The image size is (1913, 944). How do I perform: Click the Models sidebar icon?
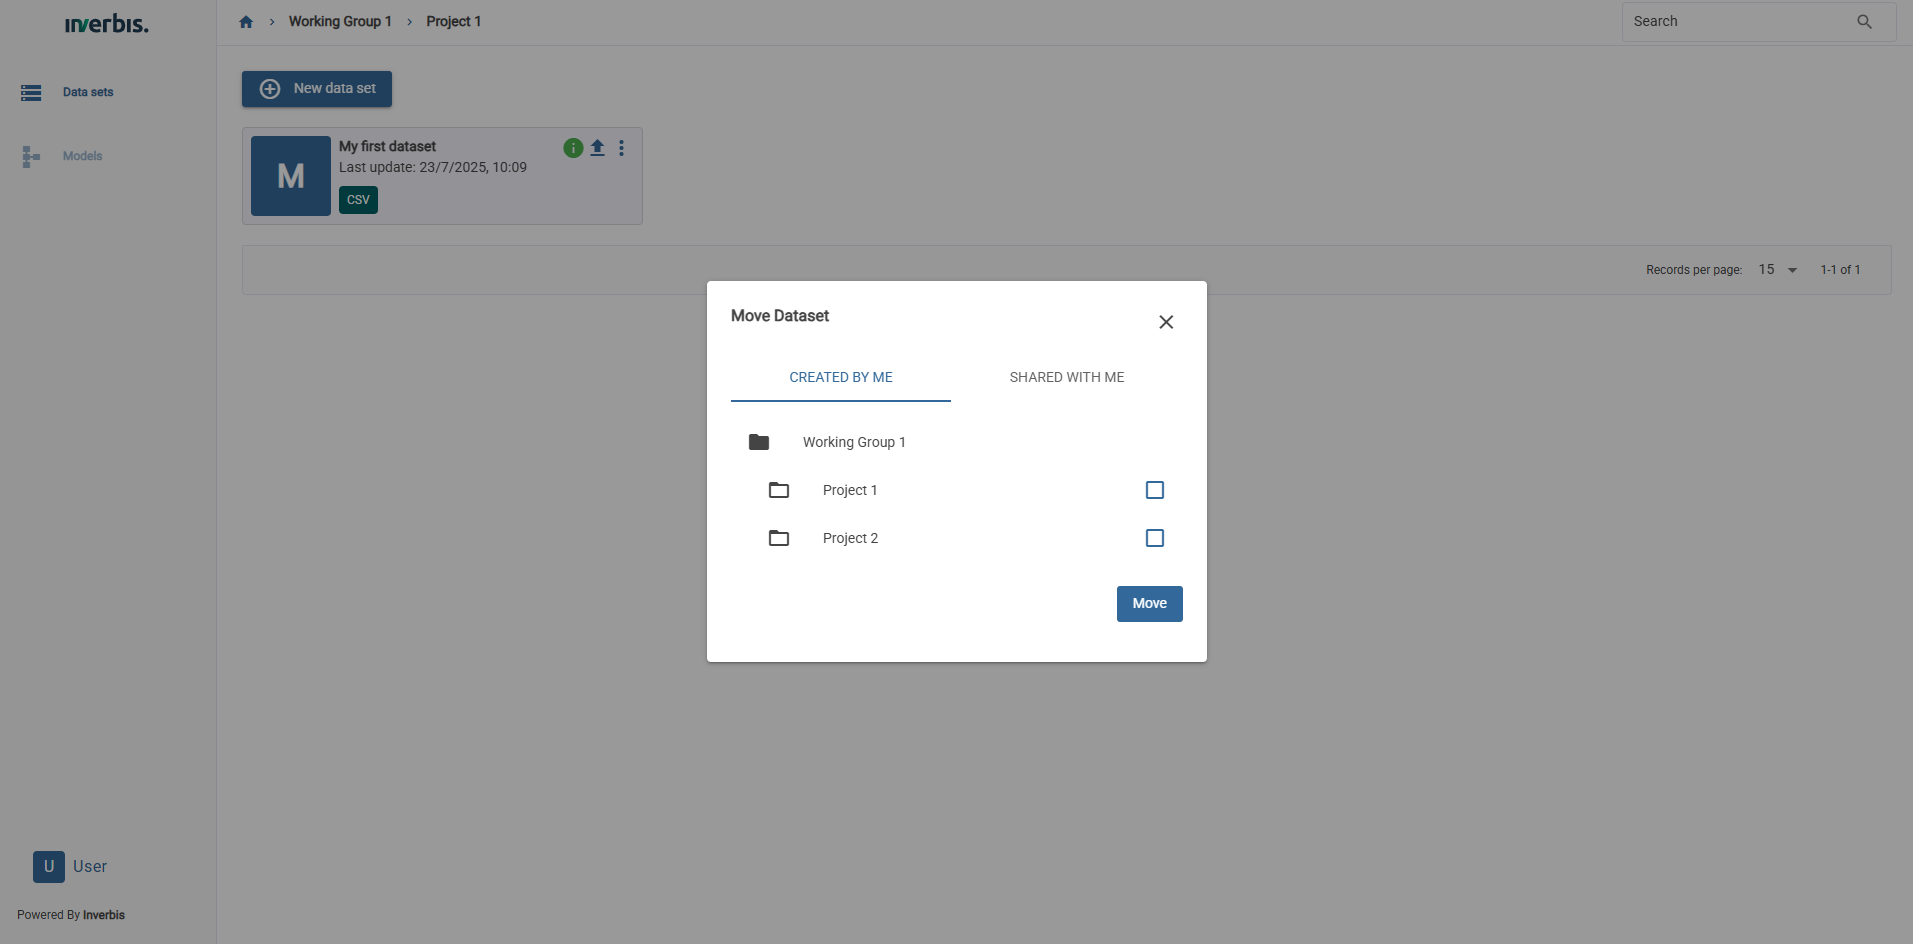click(x=31, y=157)
